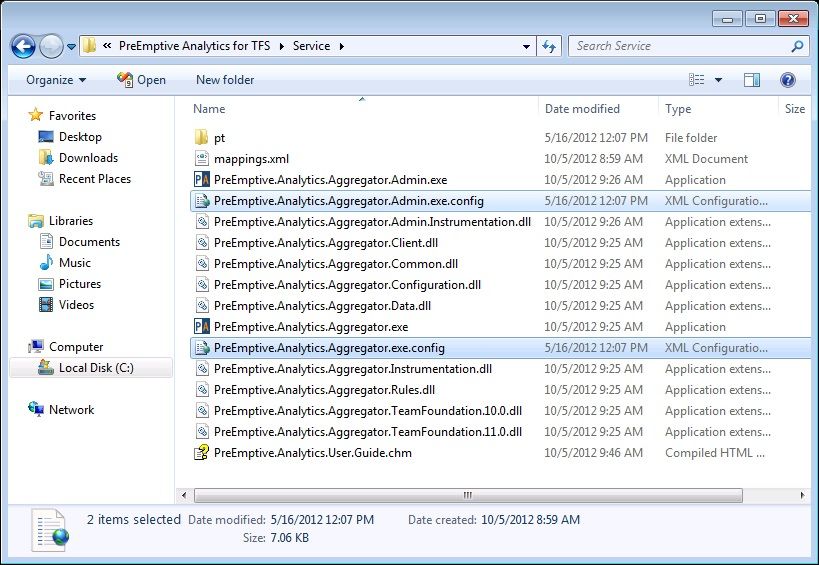Click the Date created value in details pane
This screenshot has width=819, height=565.
tap(530, 520)
